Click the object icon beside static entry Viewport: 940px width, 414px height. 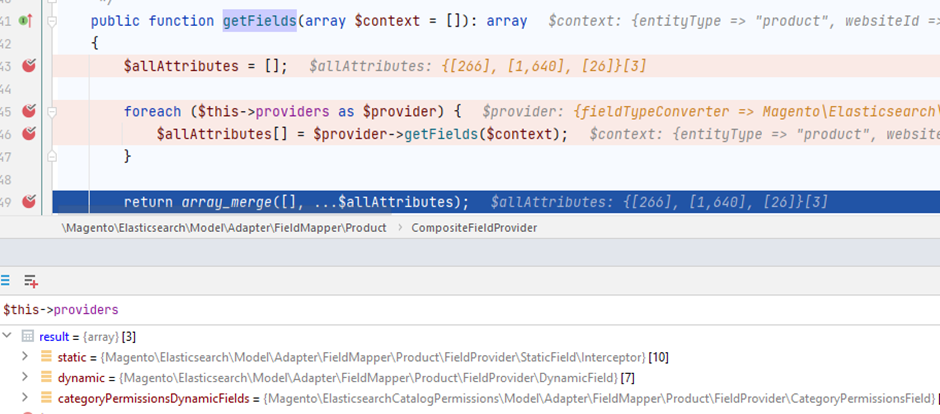pyautogui.click(x=46, y=357)
